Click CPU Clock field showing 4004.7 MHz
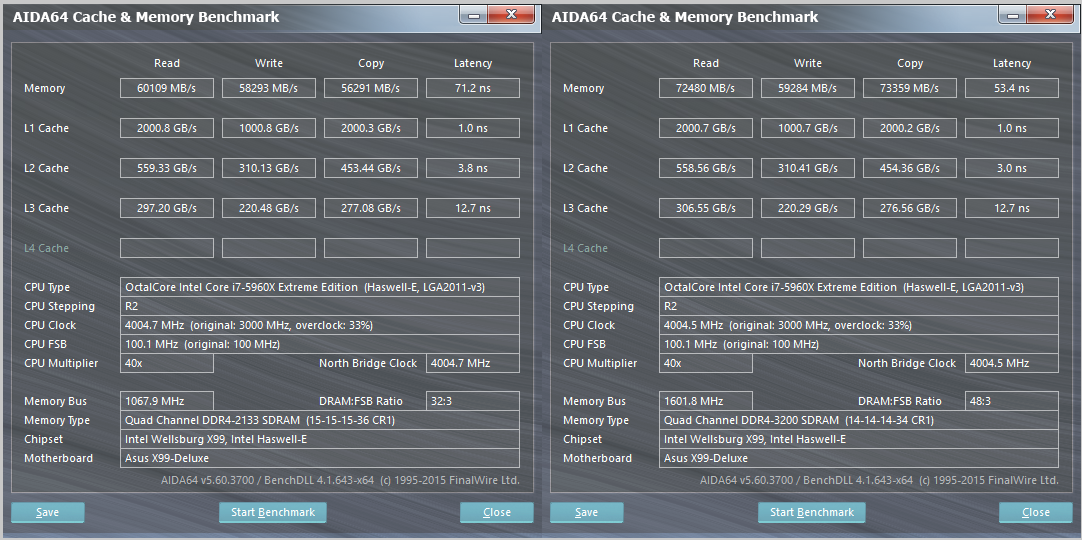Screen dimensions: 1082x540 [x=320, y=326]
